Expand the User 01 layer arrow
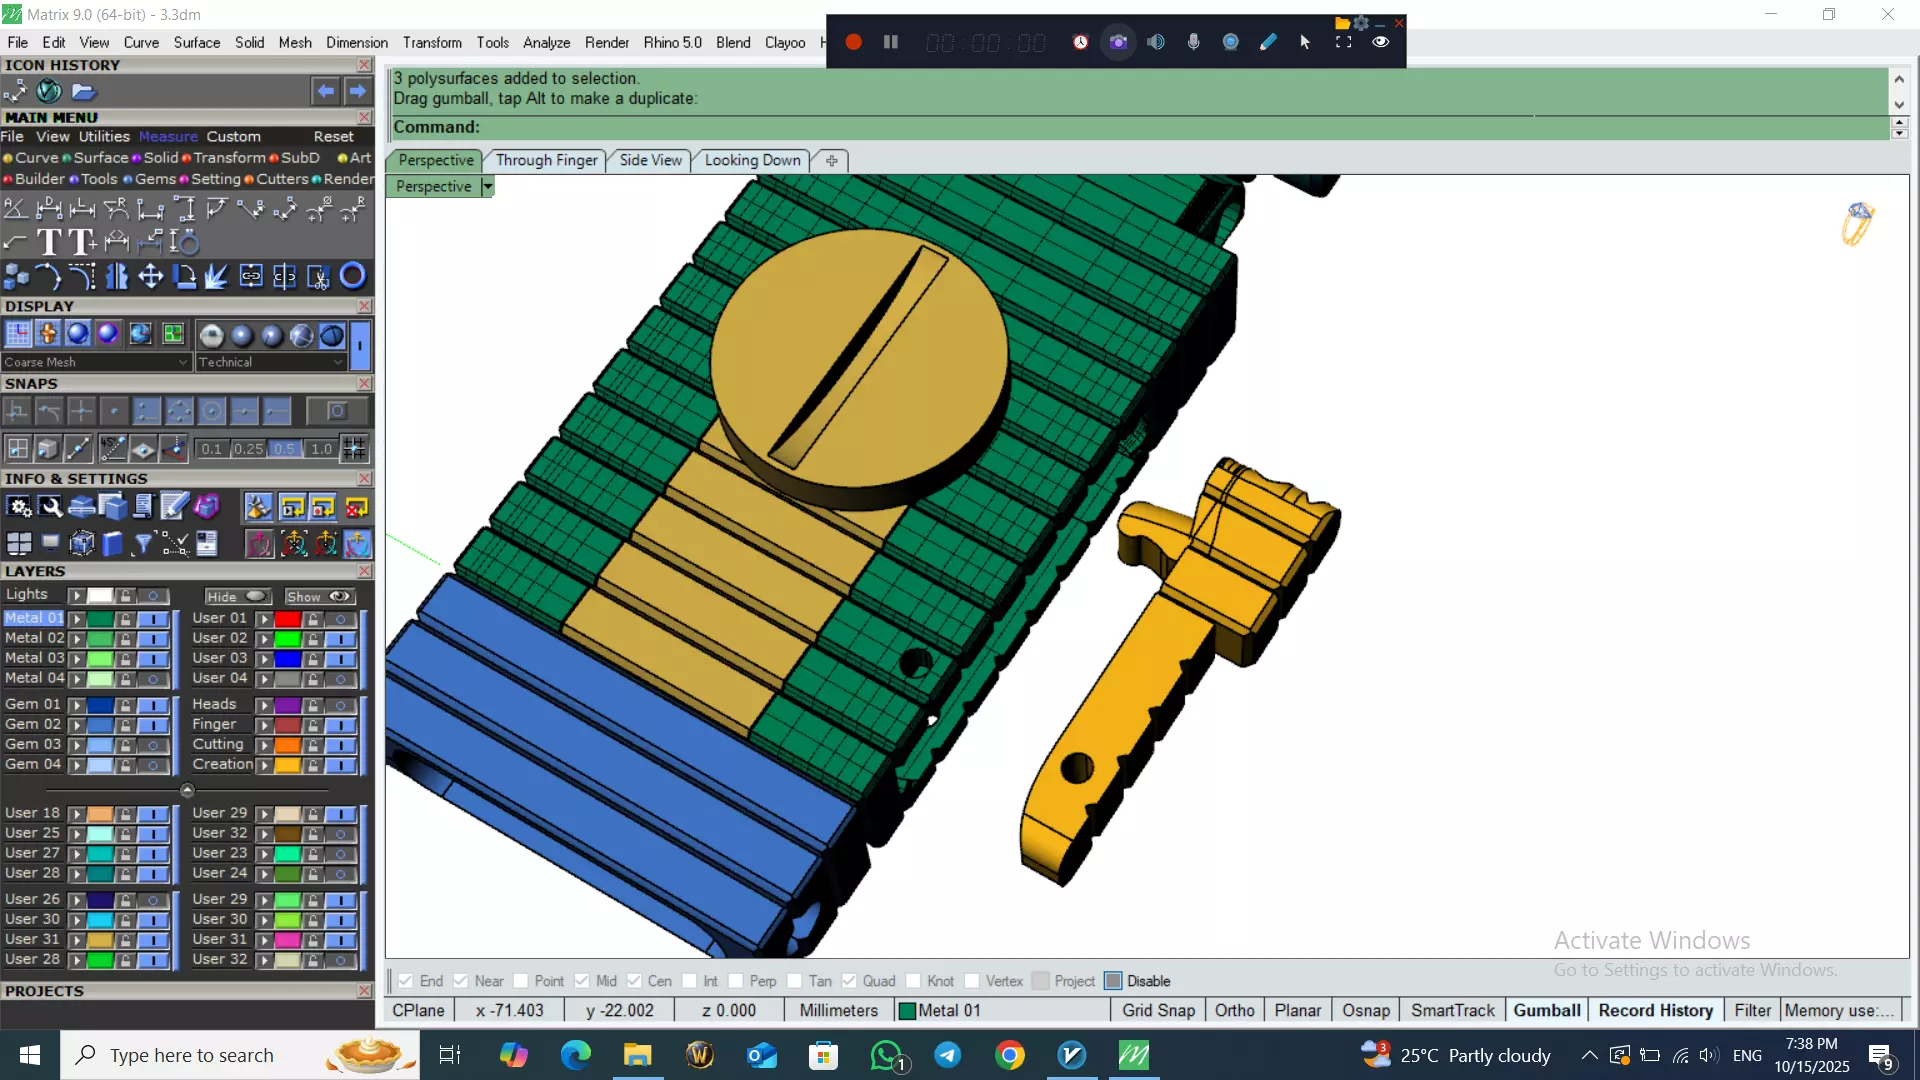The height and width of the screenshot is (1080, 1920). [264, 619]
